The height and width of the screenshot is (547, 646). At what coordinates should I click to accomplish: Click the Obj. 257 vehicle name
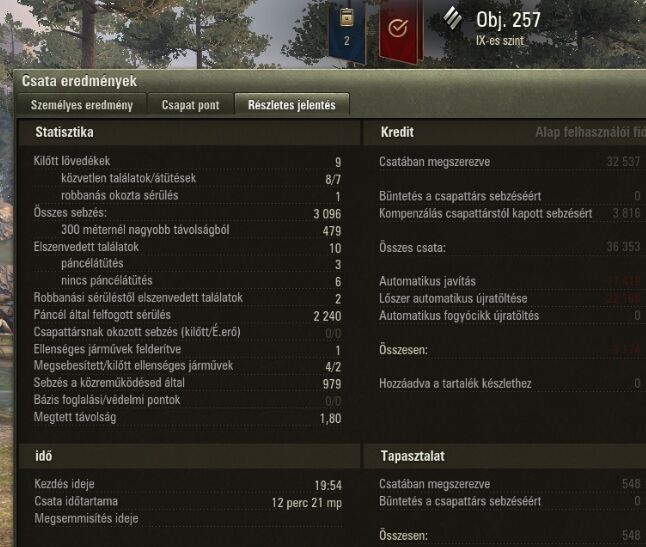[x=508, y=20]
